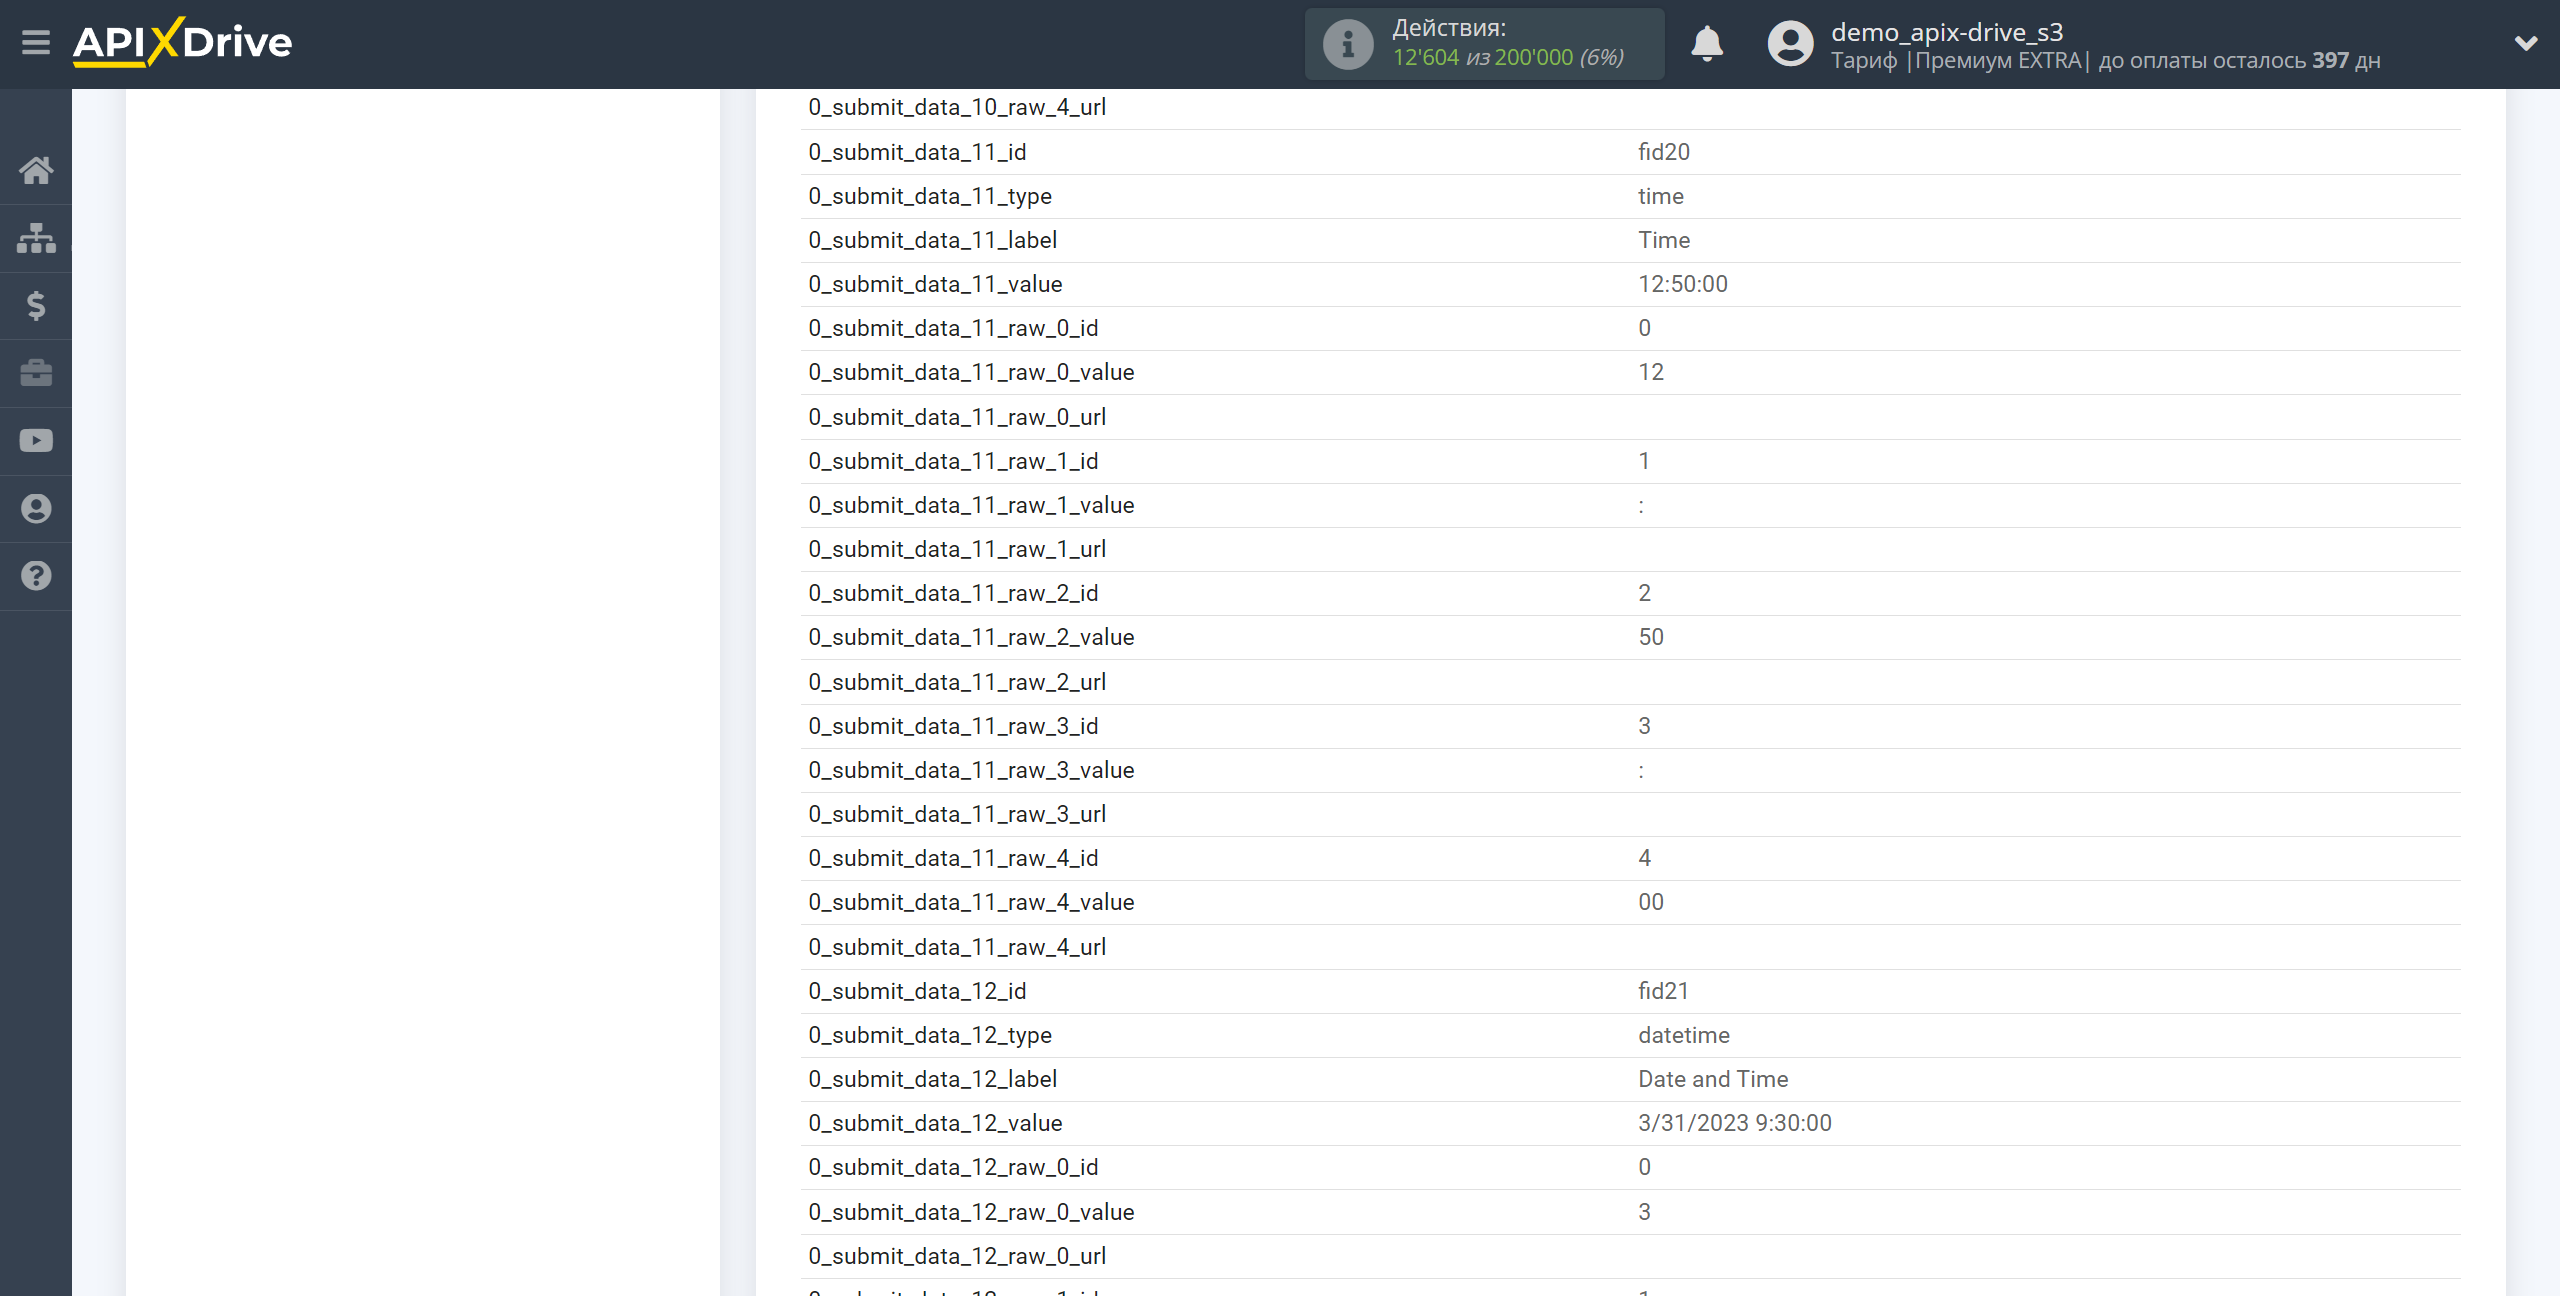Select the 0_submit_data_11_label field name
Image resolution: width=2560 pixels, height=1296 pixels.
(932, 240)
